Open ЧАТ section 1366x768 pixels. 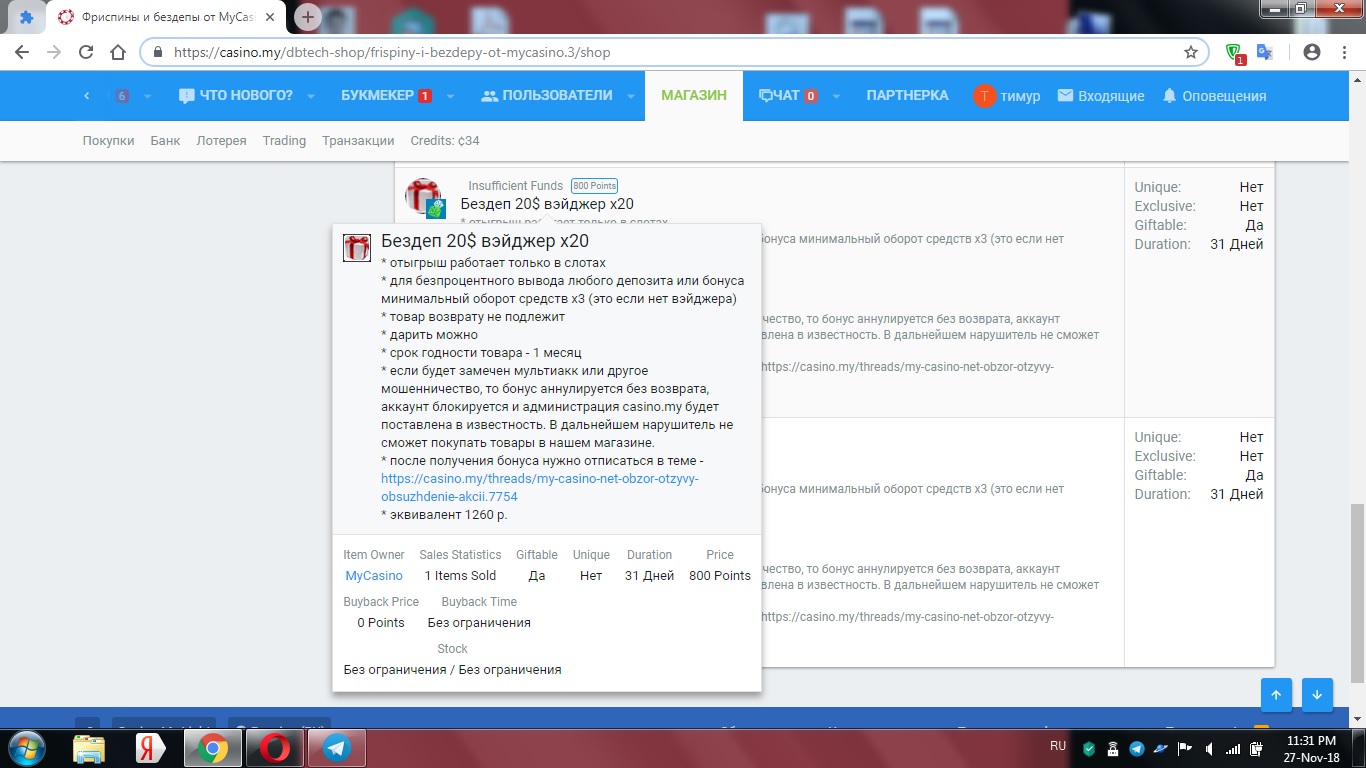pos(789,96)
